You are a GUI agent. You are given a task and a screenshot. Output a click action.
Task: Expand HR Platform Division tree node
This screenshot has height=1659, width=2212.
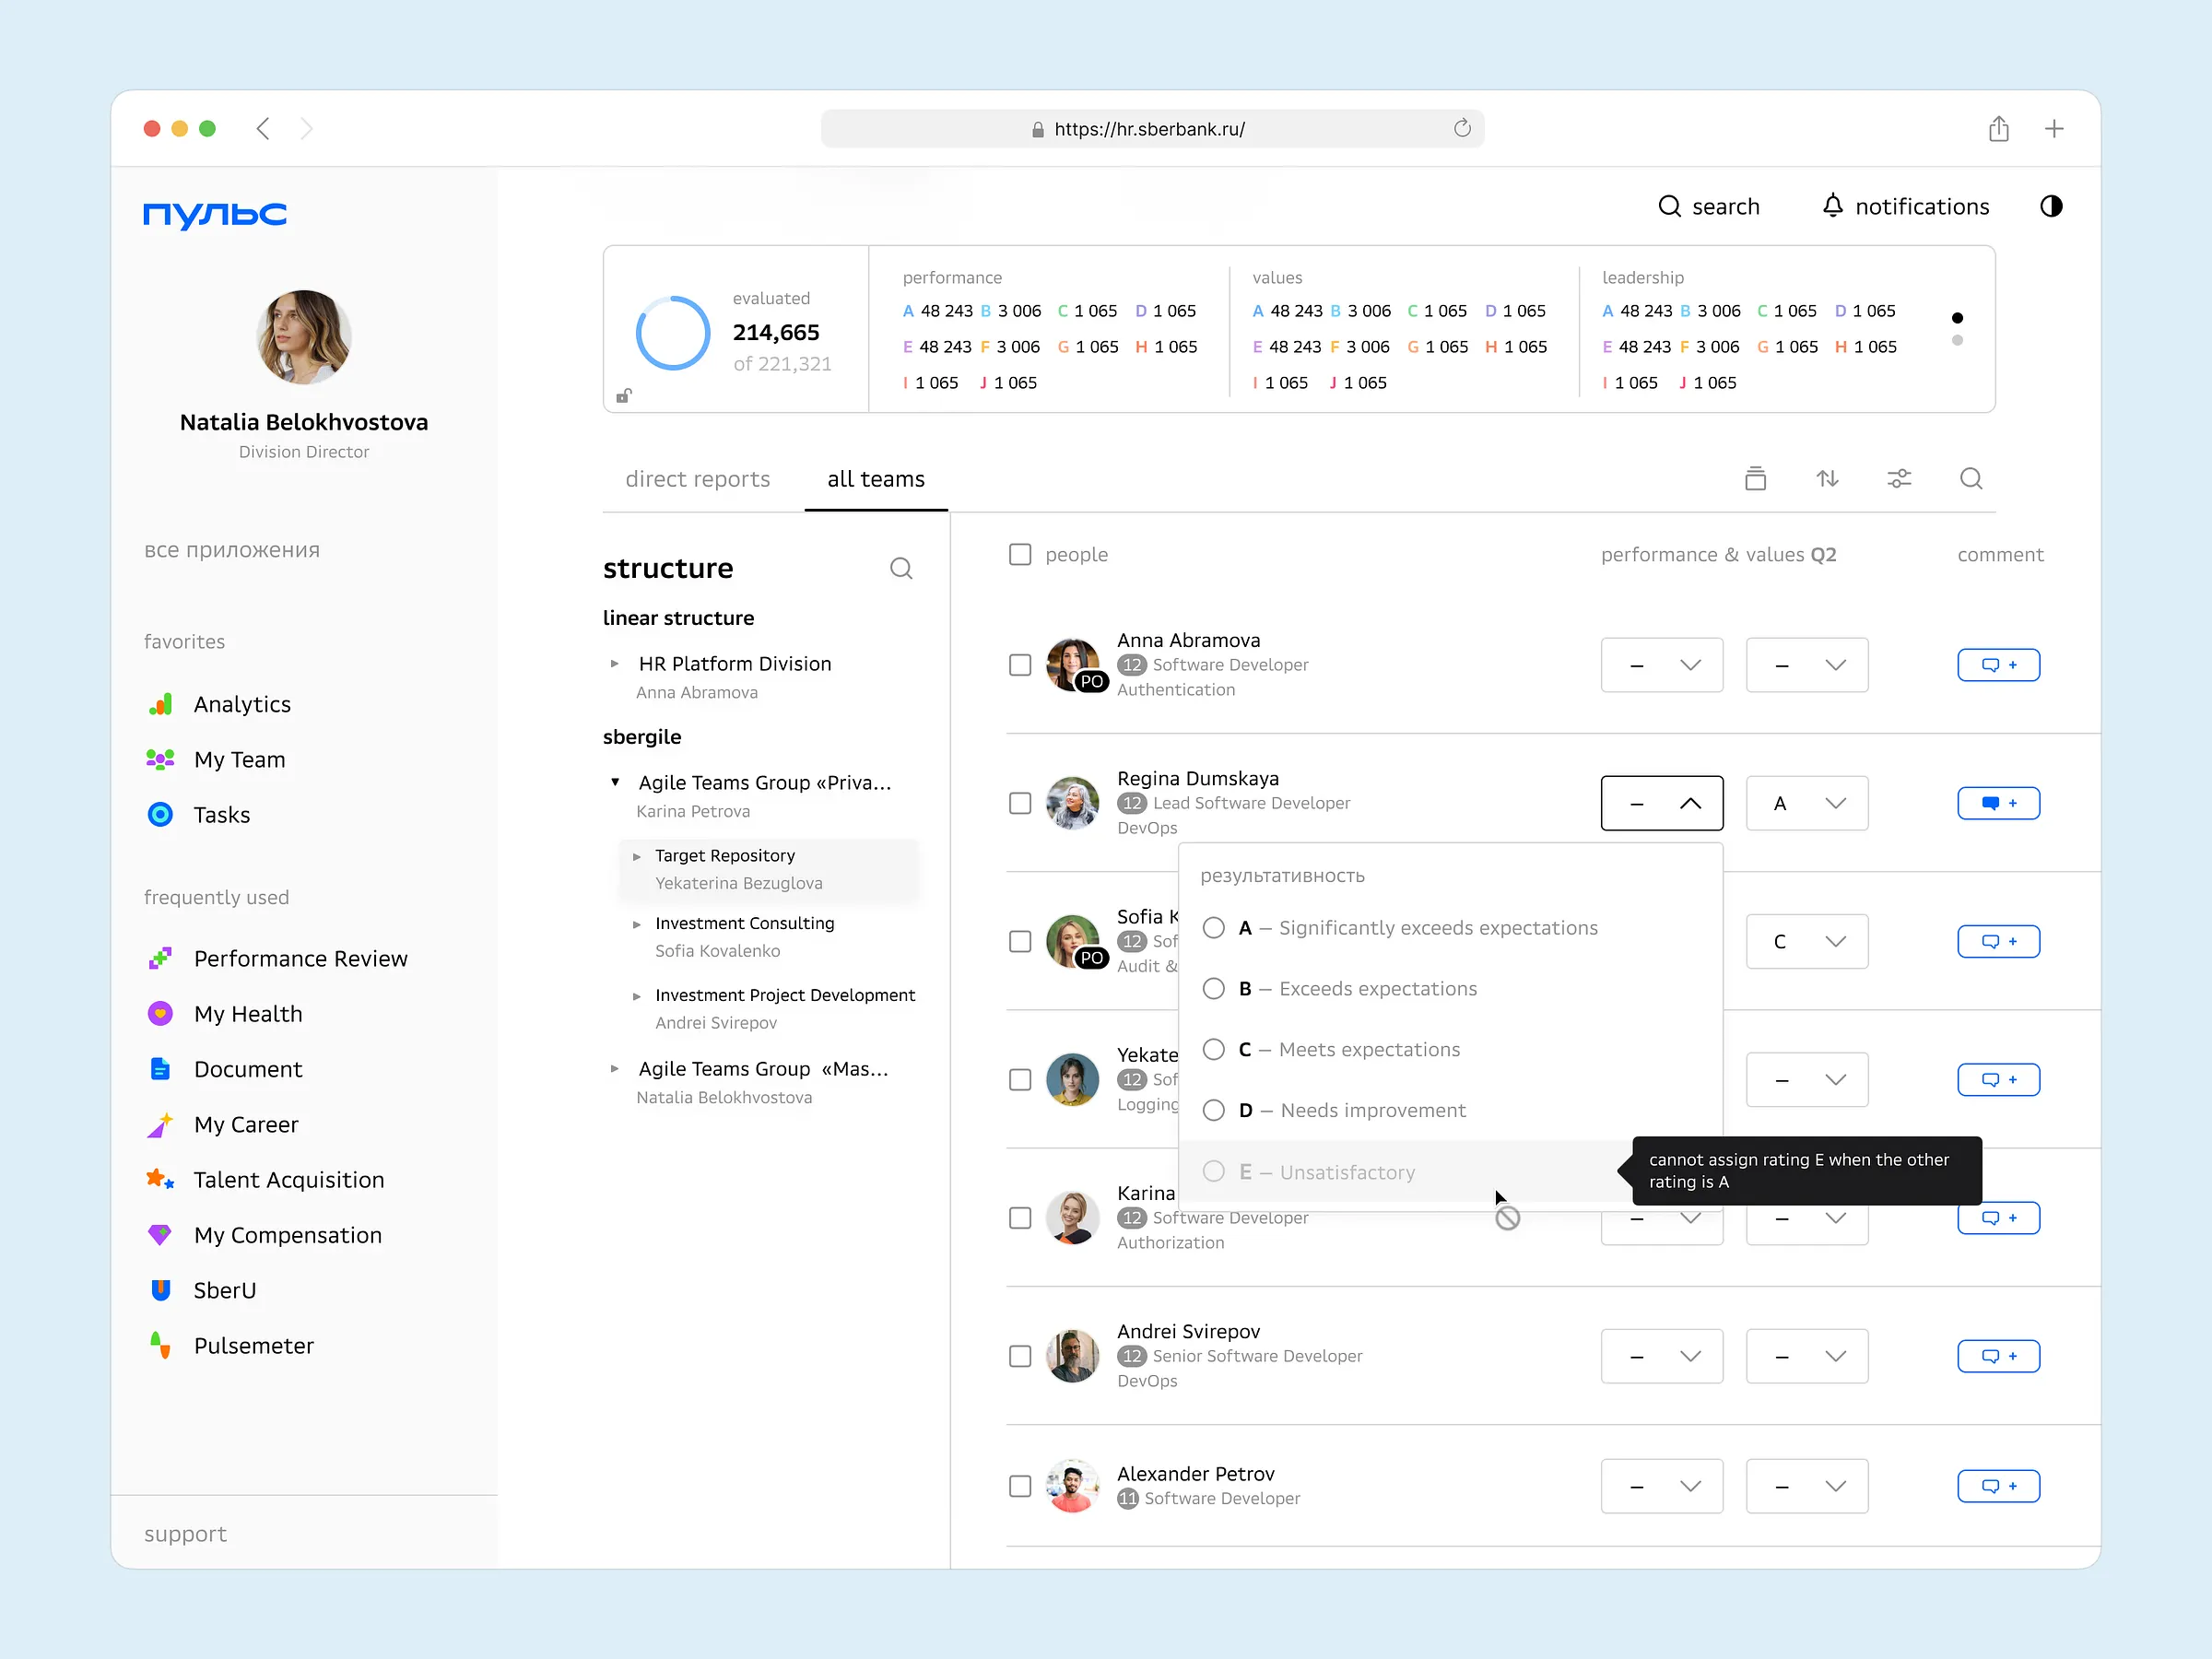615,664
